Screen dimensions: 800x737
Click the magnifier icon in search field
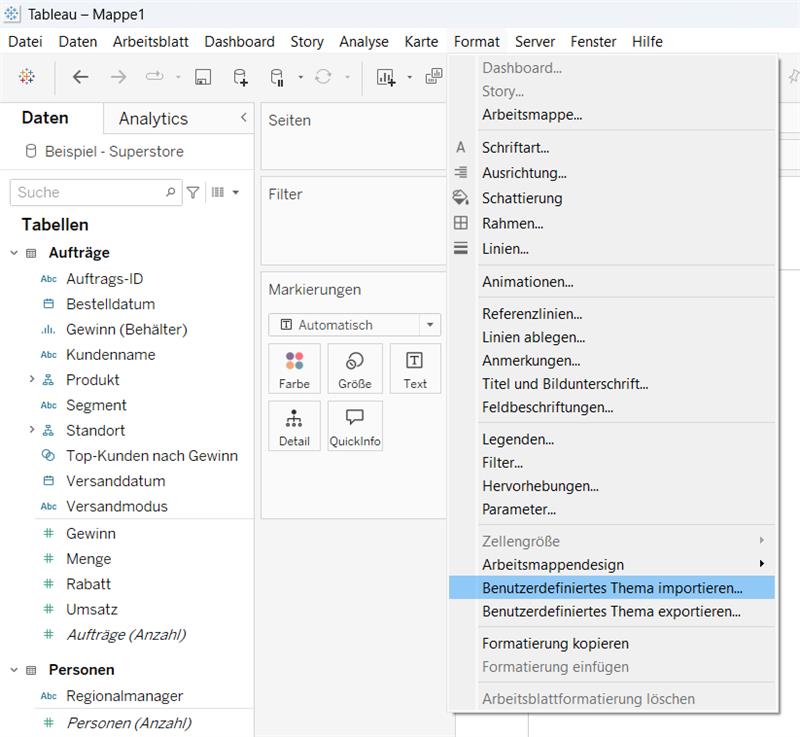(x=170, y=192)
